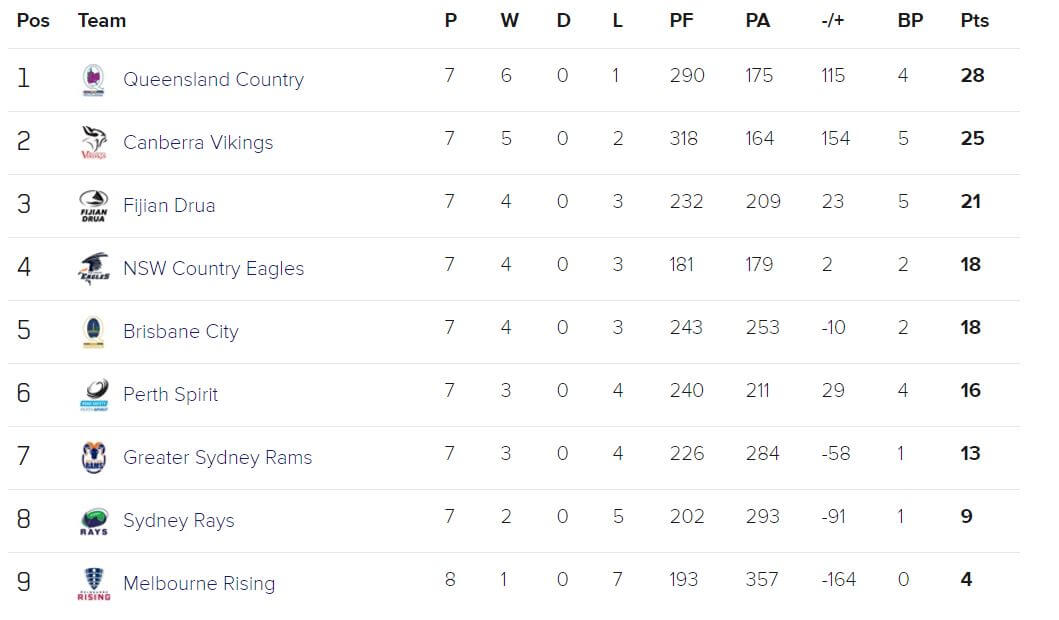Select the PF column header

681,20
